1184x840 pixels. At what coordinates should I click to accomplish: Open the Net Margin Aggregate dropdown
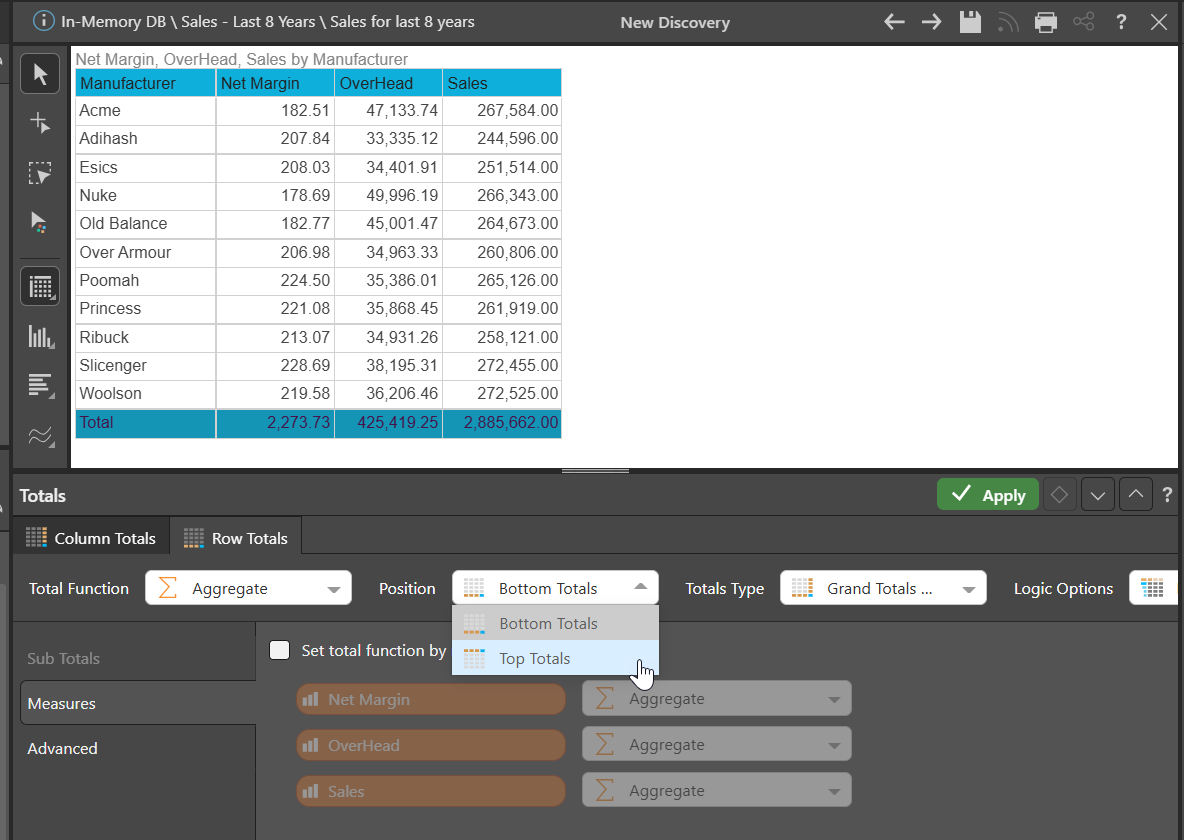716,699
